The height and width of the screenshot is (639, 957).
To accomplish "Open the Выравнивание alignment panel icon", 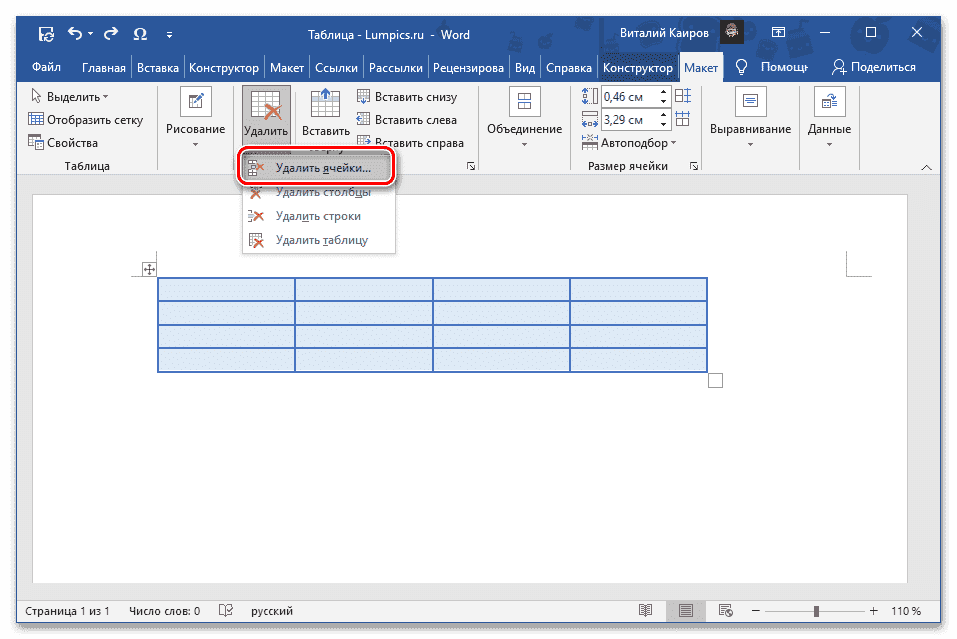I will pos(750,101).
